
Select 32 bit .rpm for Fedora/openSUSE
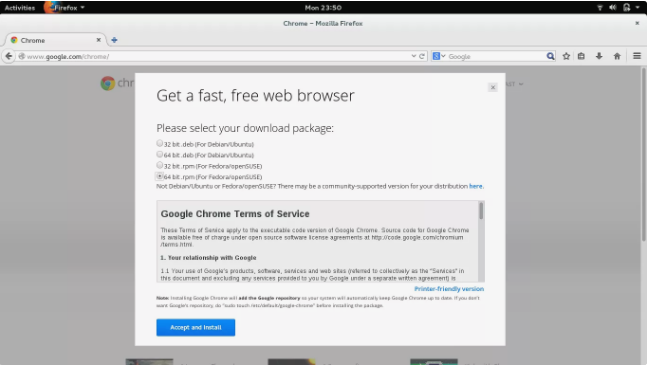[159, 165]
